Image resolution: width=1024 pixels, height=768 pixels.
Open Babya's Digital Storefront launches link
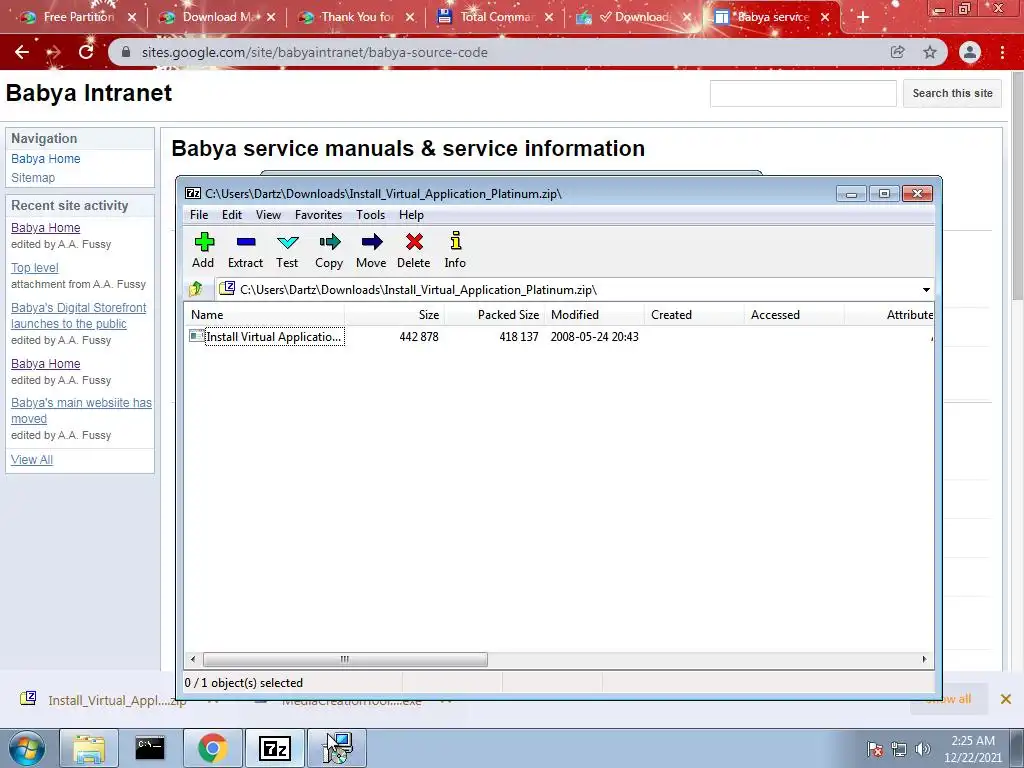(78, 315)
